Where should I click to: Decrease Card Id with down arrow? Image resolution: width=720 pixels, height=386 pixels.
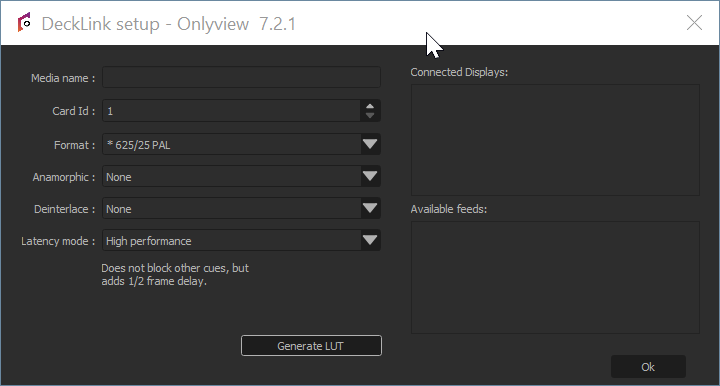(x=370, y=116)
